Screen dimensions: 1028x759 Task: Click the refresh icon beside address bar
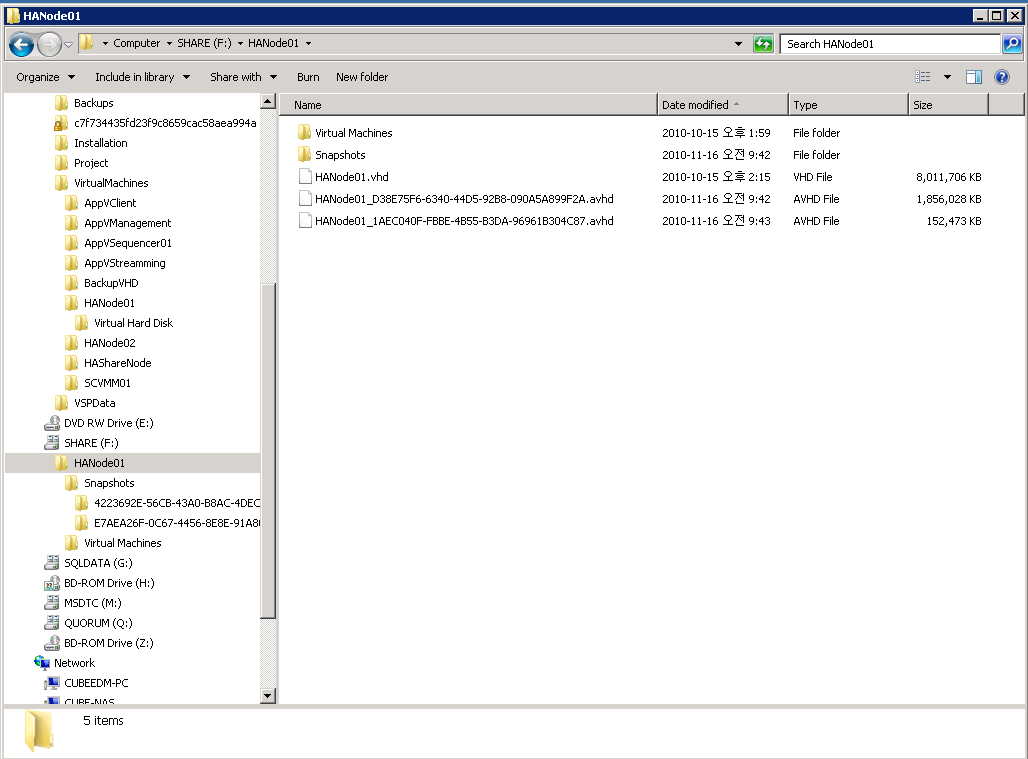click(763, 44)
